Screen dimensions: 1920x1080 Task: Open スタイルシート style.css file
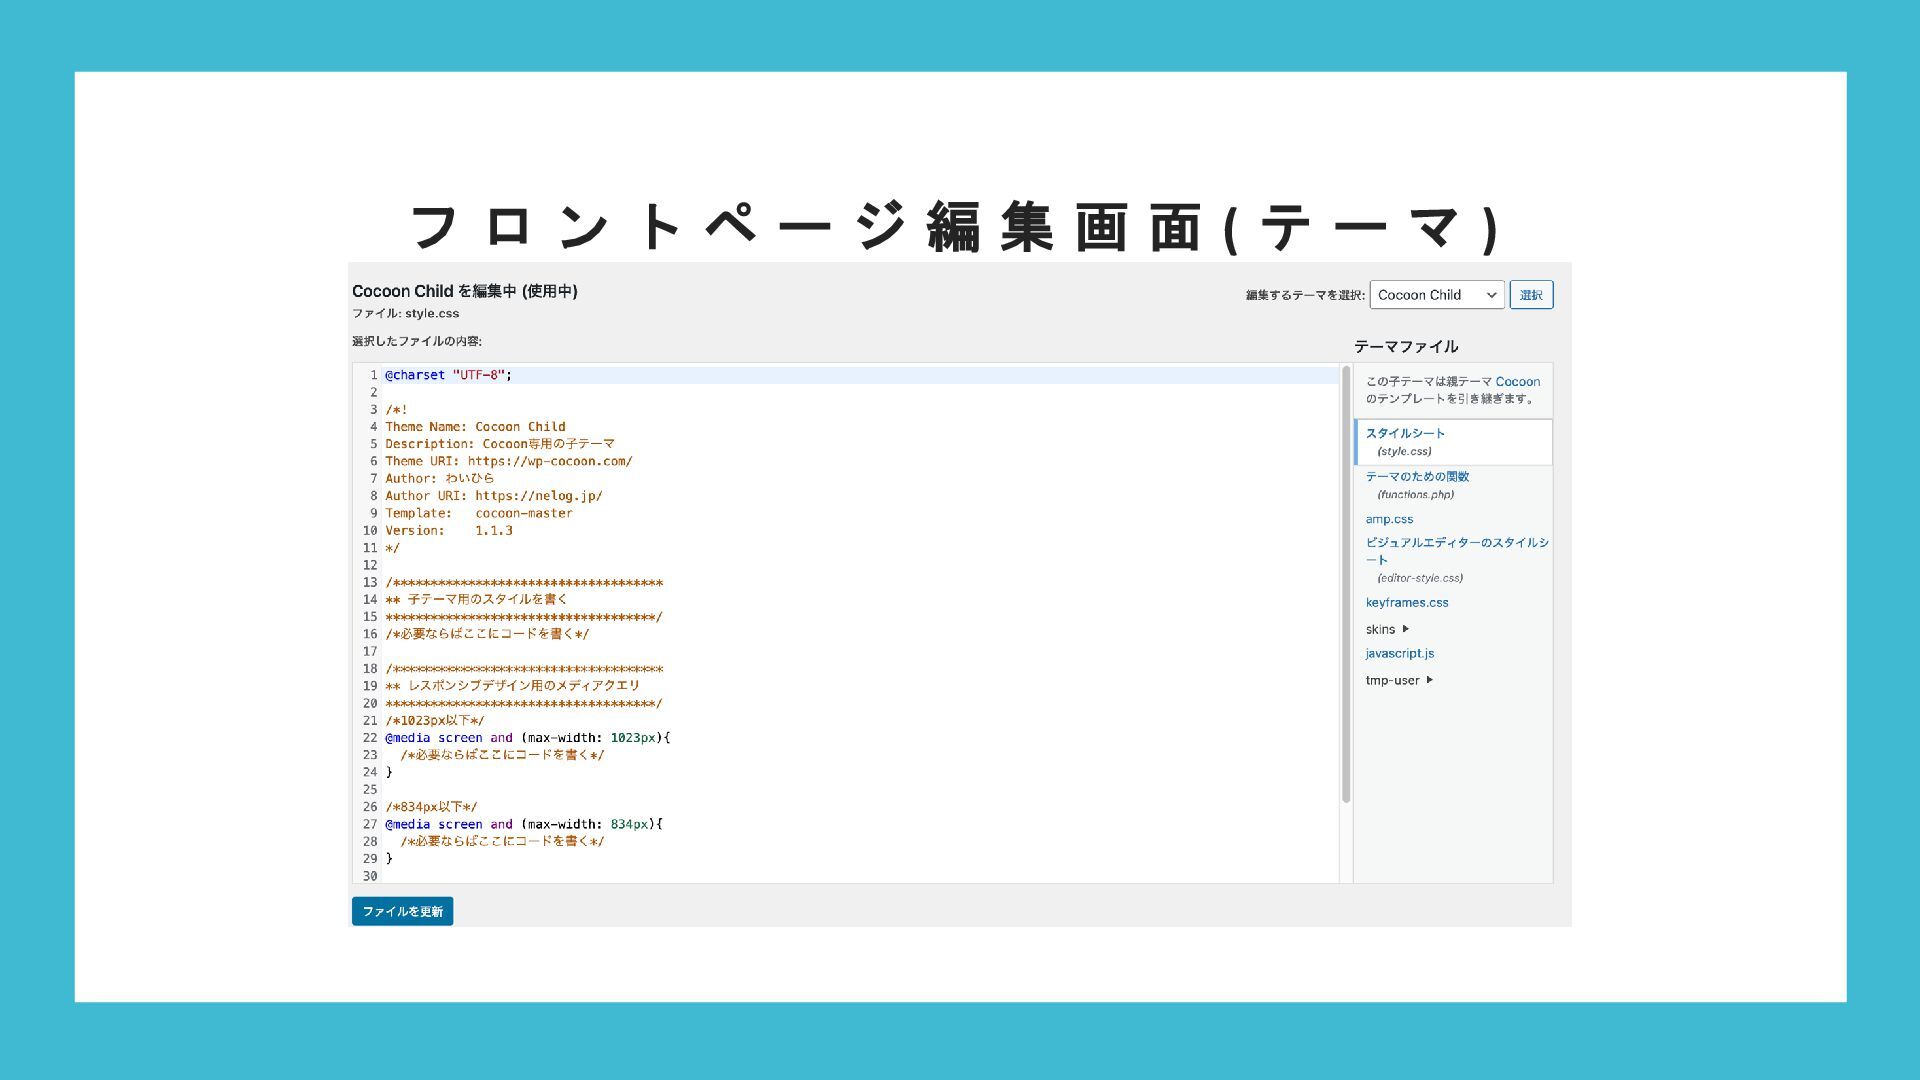[x=1404, y=433]
